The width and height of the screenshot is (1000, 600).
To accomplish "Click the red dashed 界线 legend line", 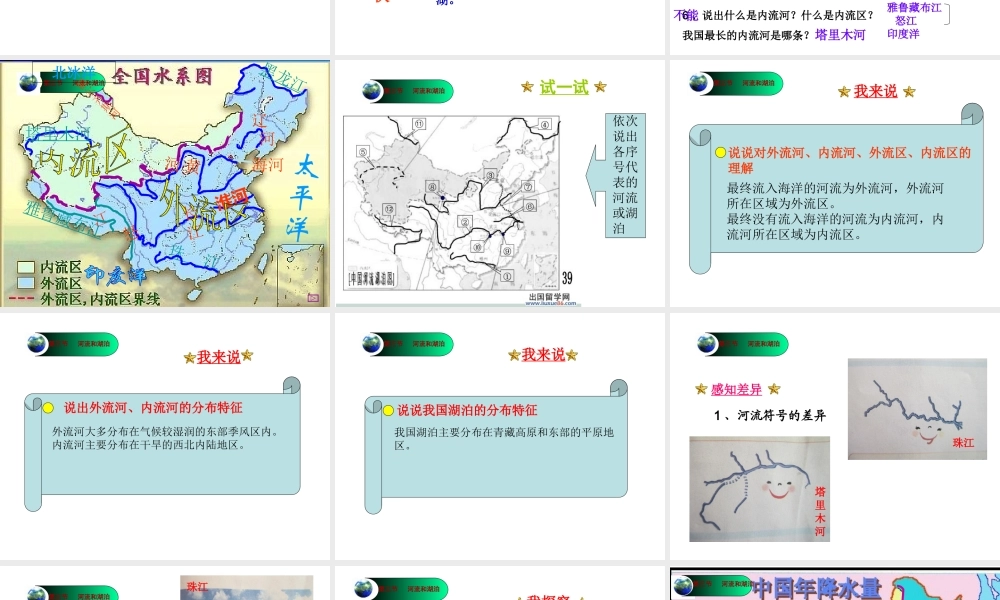I will pos(22,298).
